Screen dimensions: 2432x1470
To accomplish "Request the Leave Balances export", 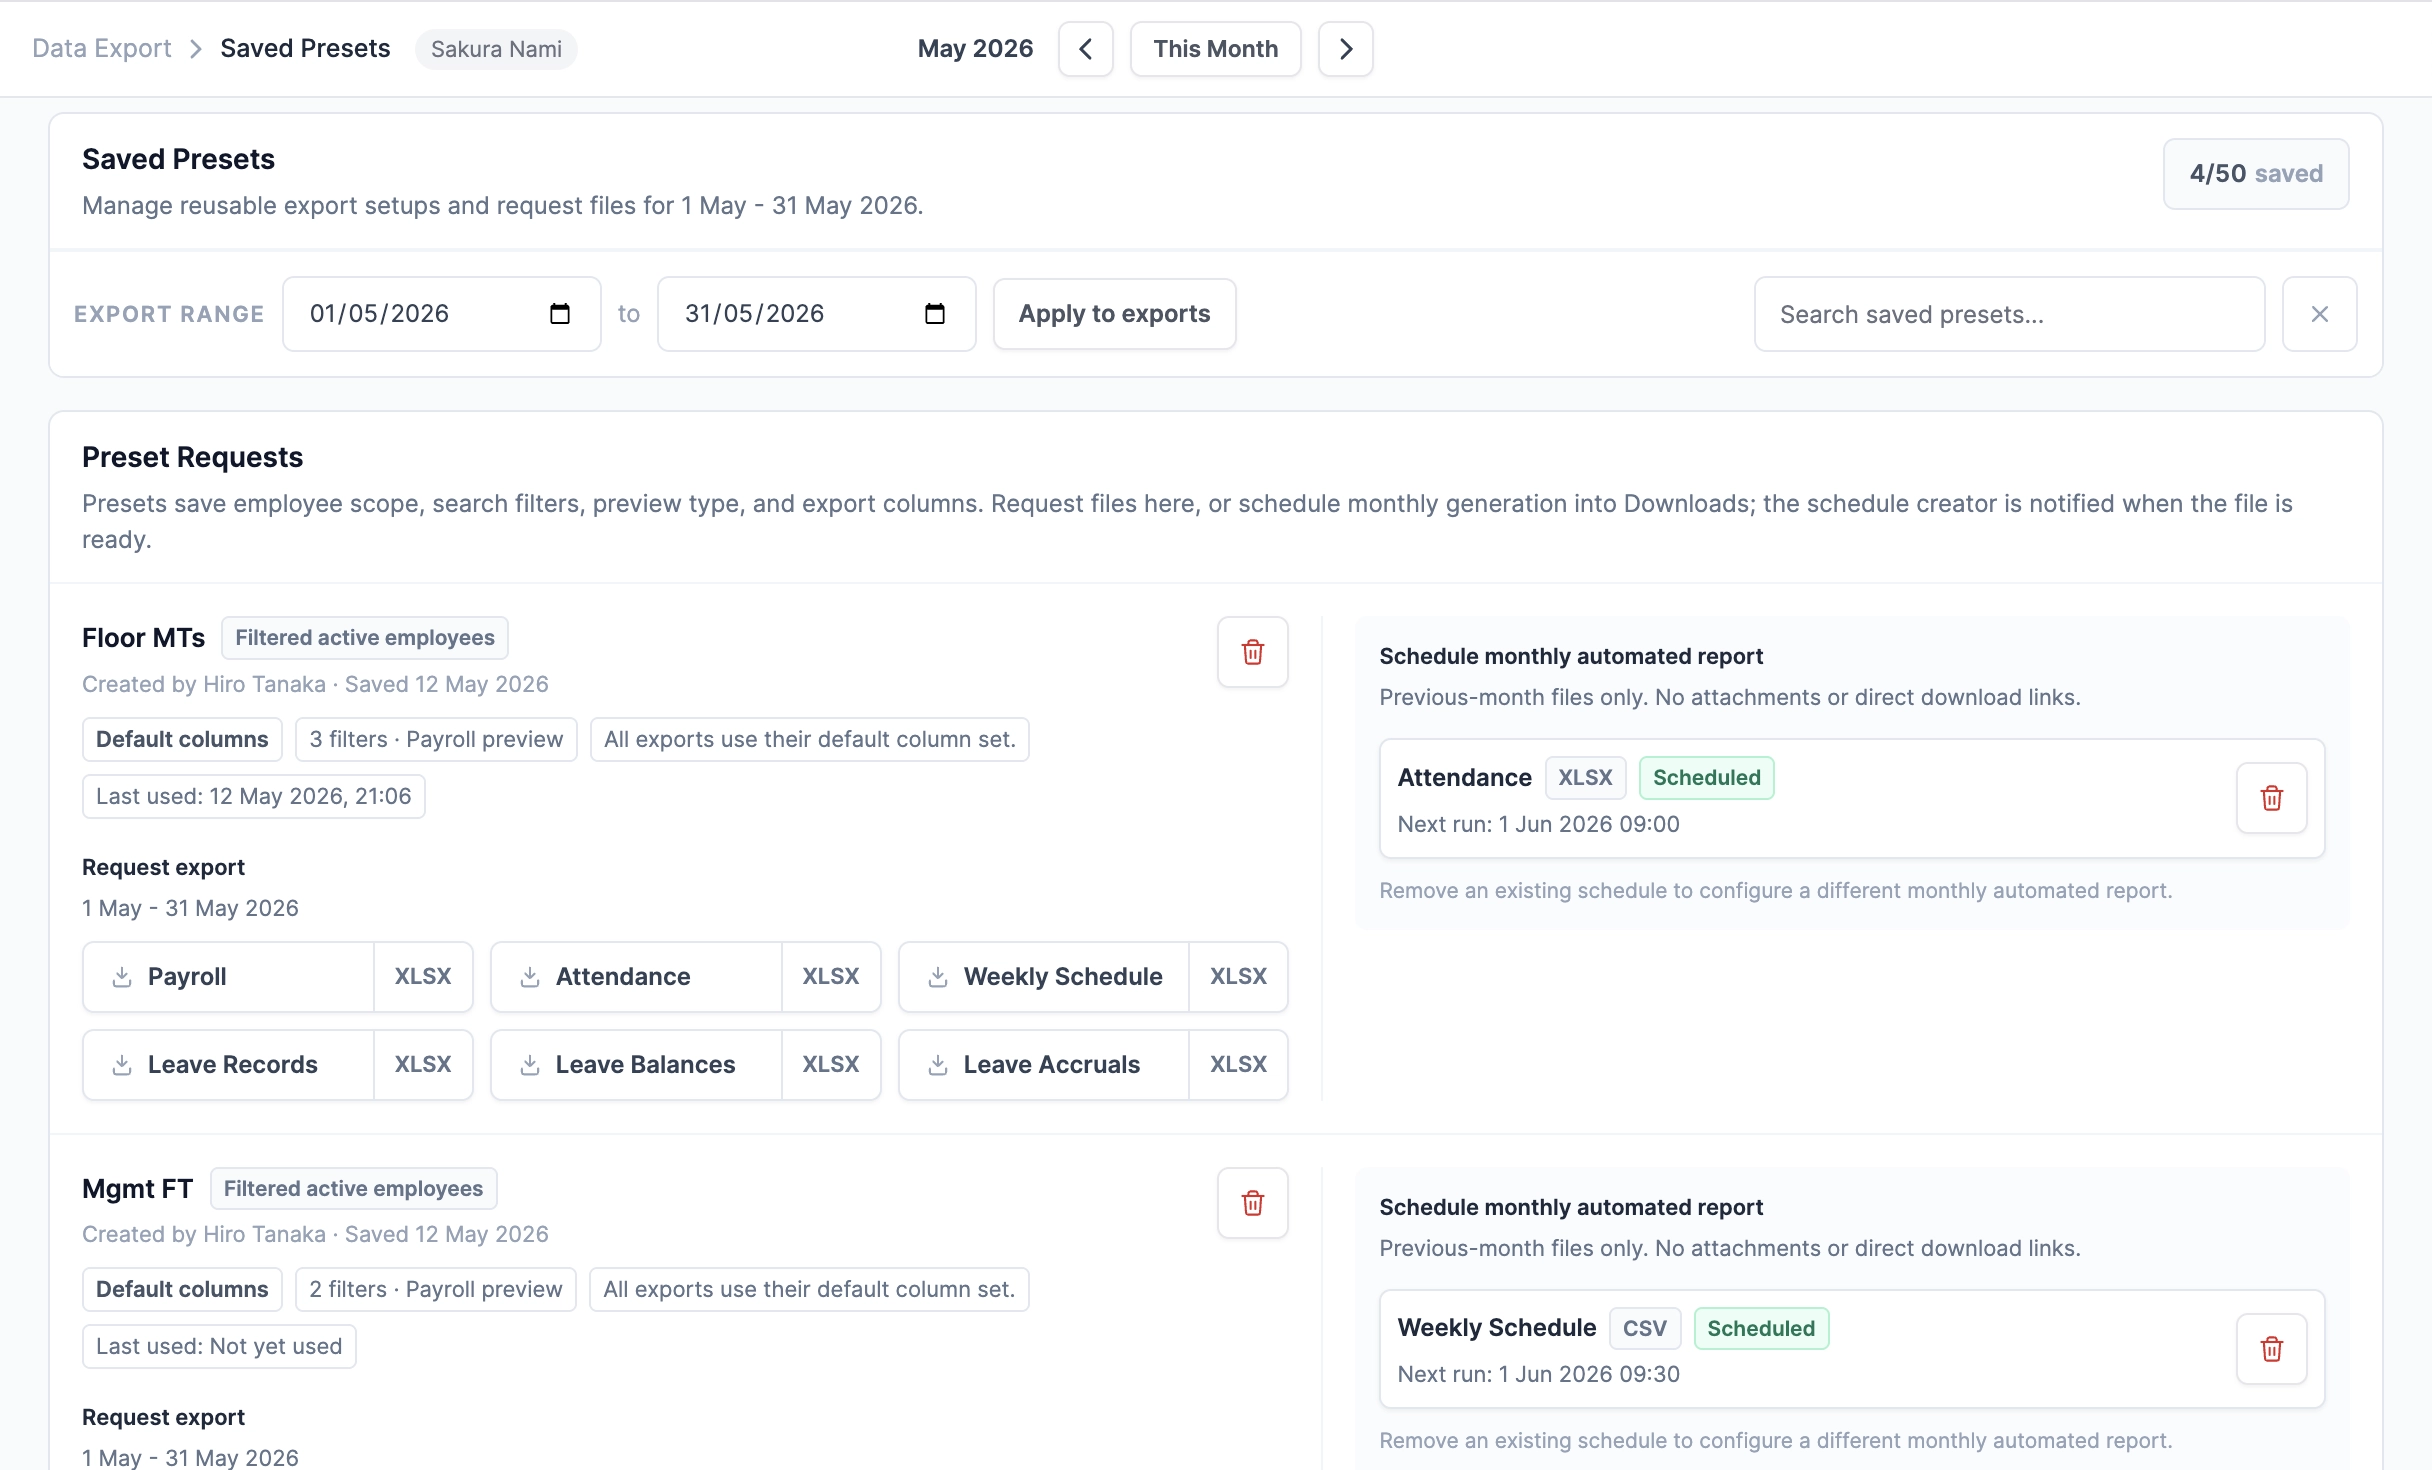I will tap(637, 1065).
